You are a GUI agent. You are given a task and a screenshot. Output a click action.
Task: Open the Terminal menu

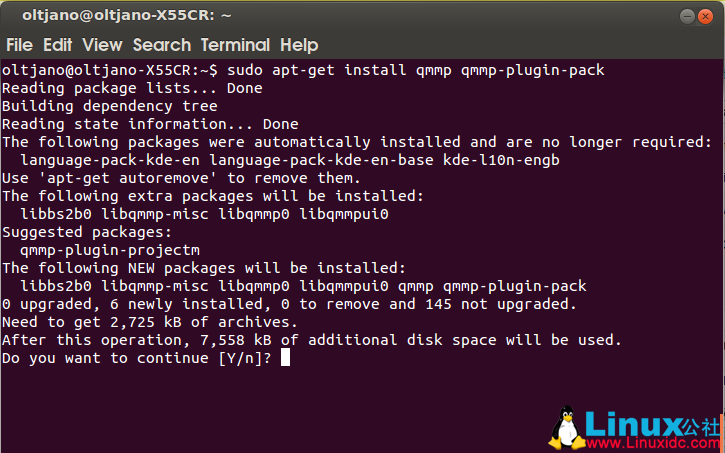click(235, 45)
